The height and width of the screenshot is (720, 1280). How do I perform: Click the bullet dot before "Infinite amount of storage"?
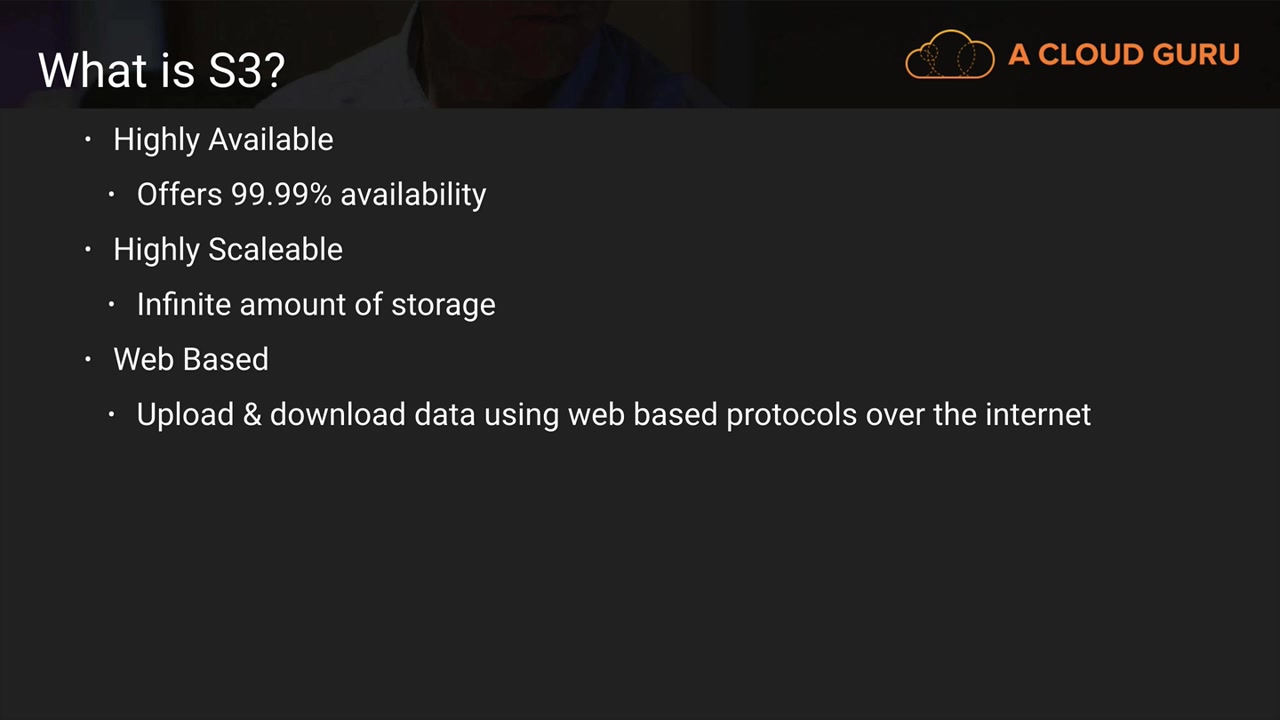(112, 304)
